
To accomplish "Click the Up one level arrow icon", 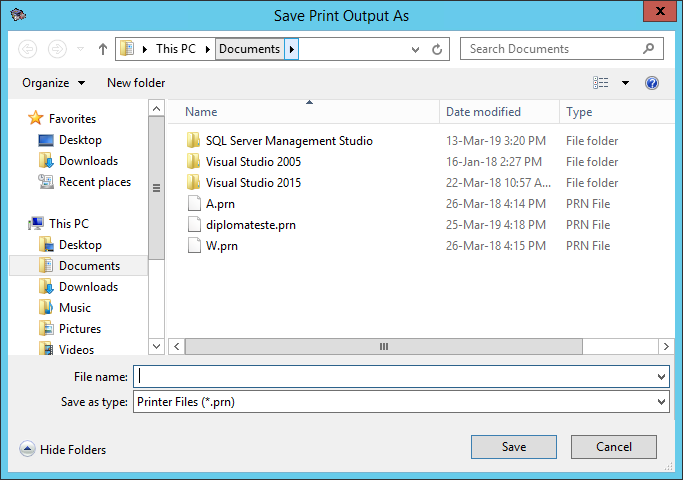I will (102, 49).
